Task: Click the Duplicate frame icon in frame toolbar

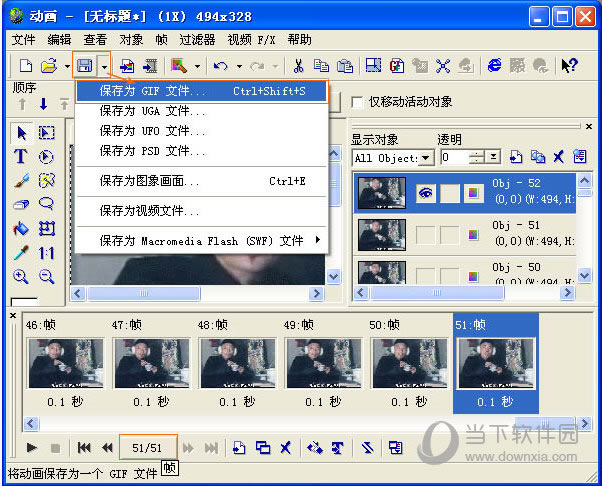Action: (263, 448)
